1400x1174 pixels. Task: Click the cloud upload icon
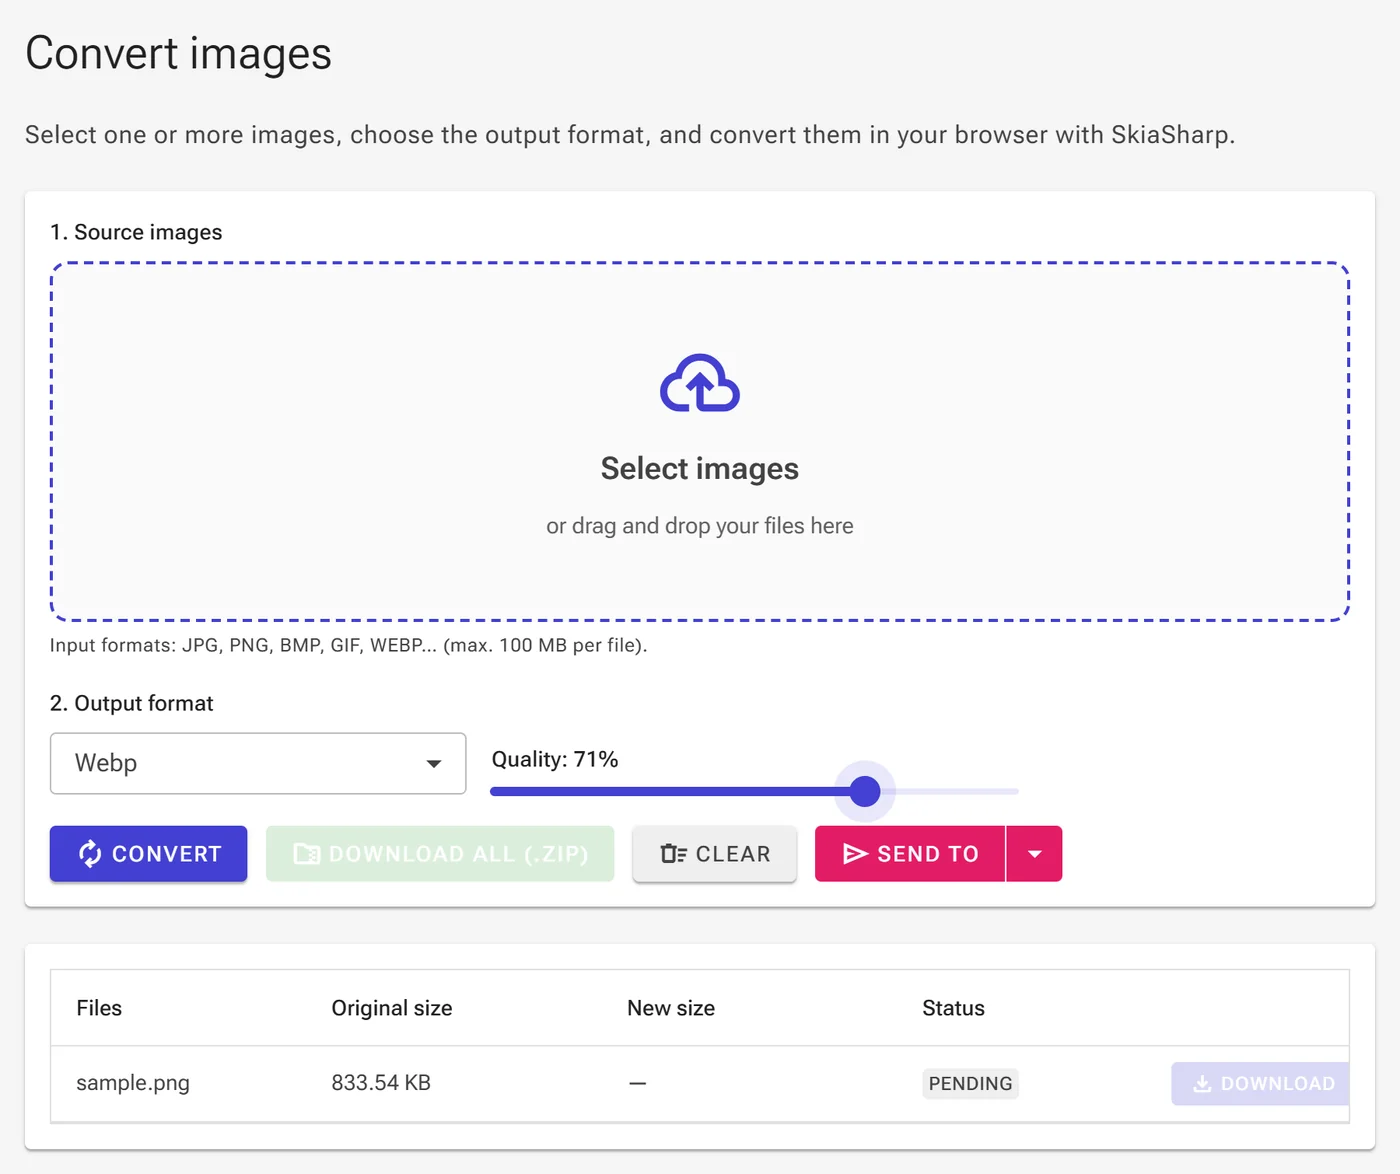tap(700, 383)
